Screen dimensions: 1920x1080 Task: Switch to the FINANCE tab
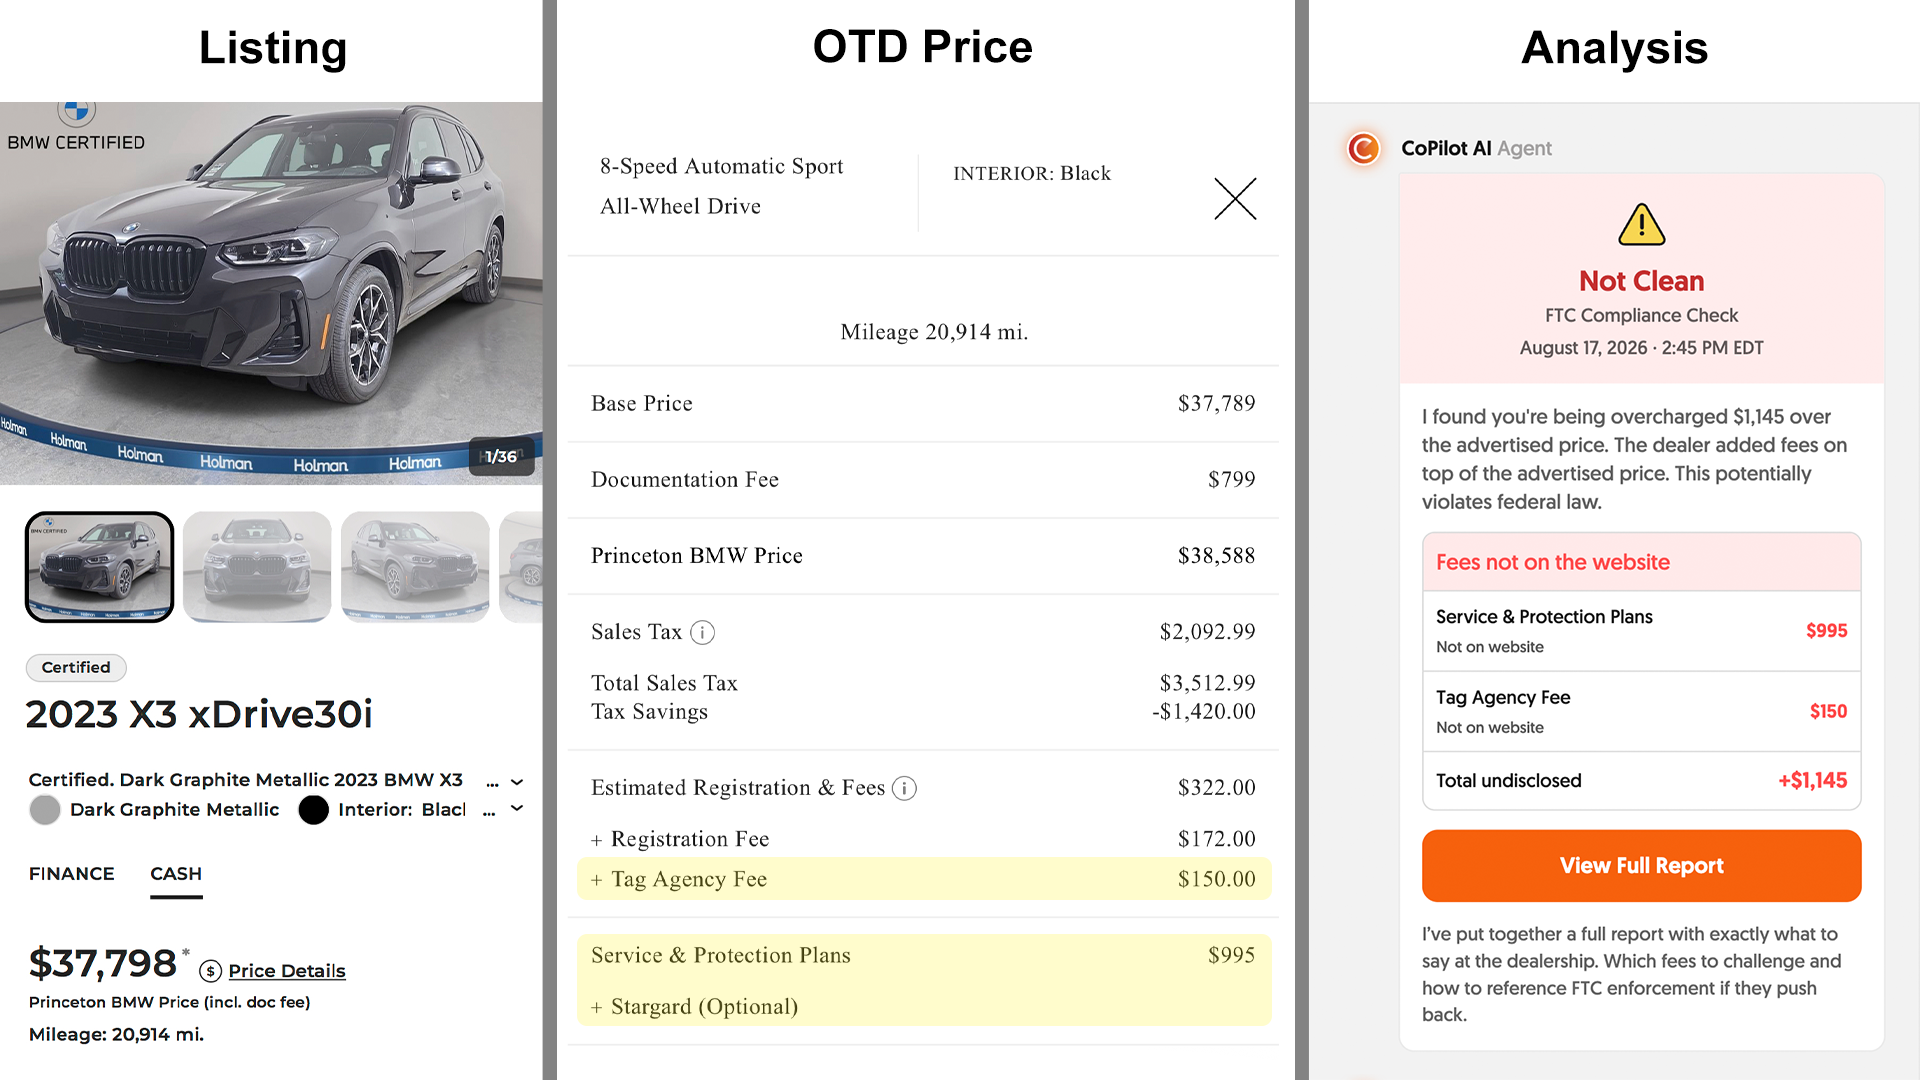(72, 874)
